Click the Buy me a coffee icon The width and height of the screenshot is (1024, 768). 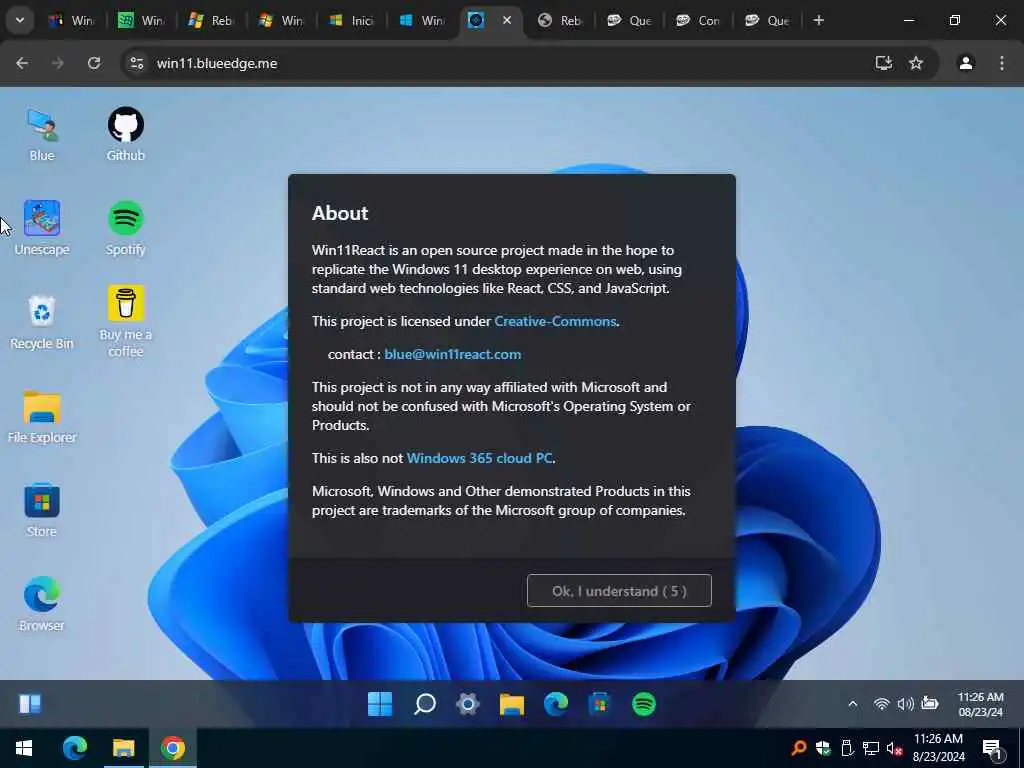tap(125, 321)
